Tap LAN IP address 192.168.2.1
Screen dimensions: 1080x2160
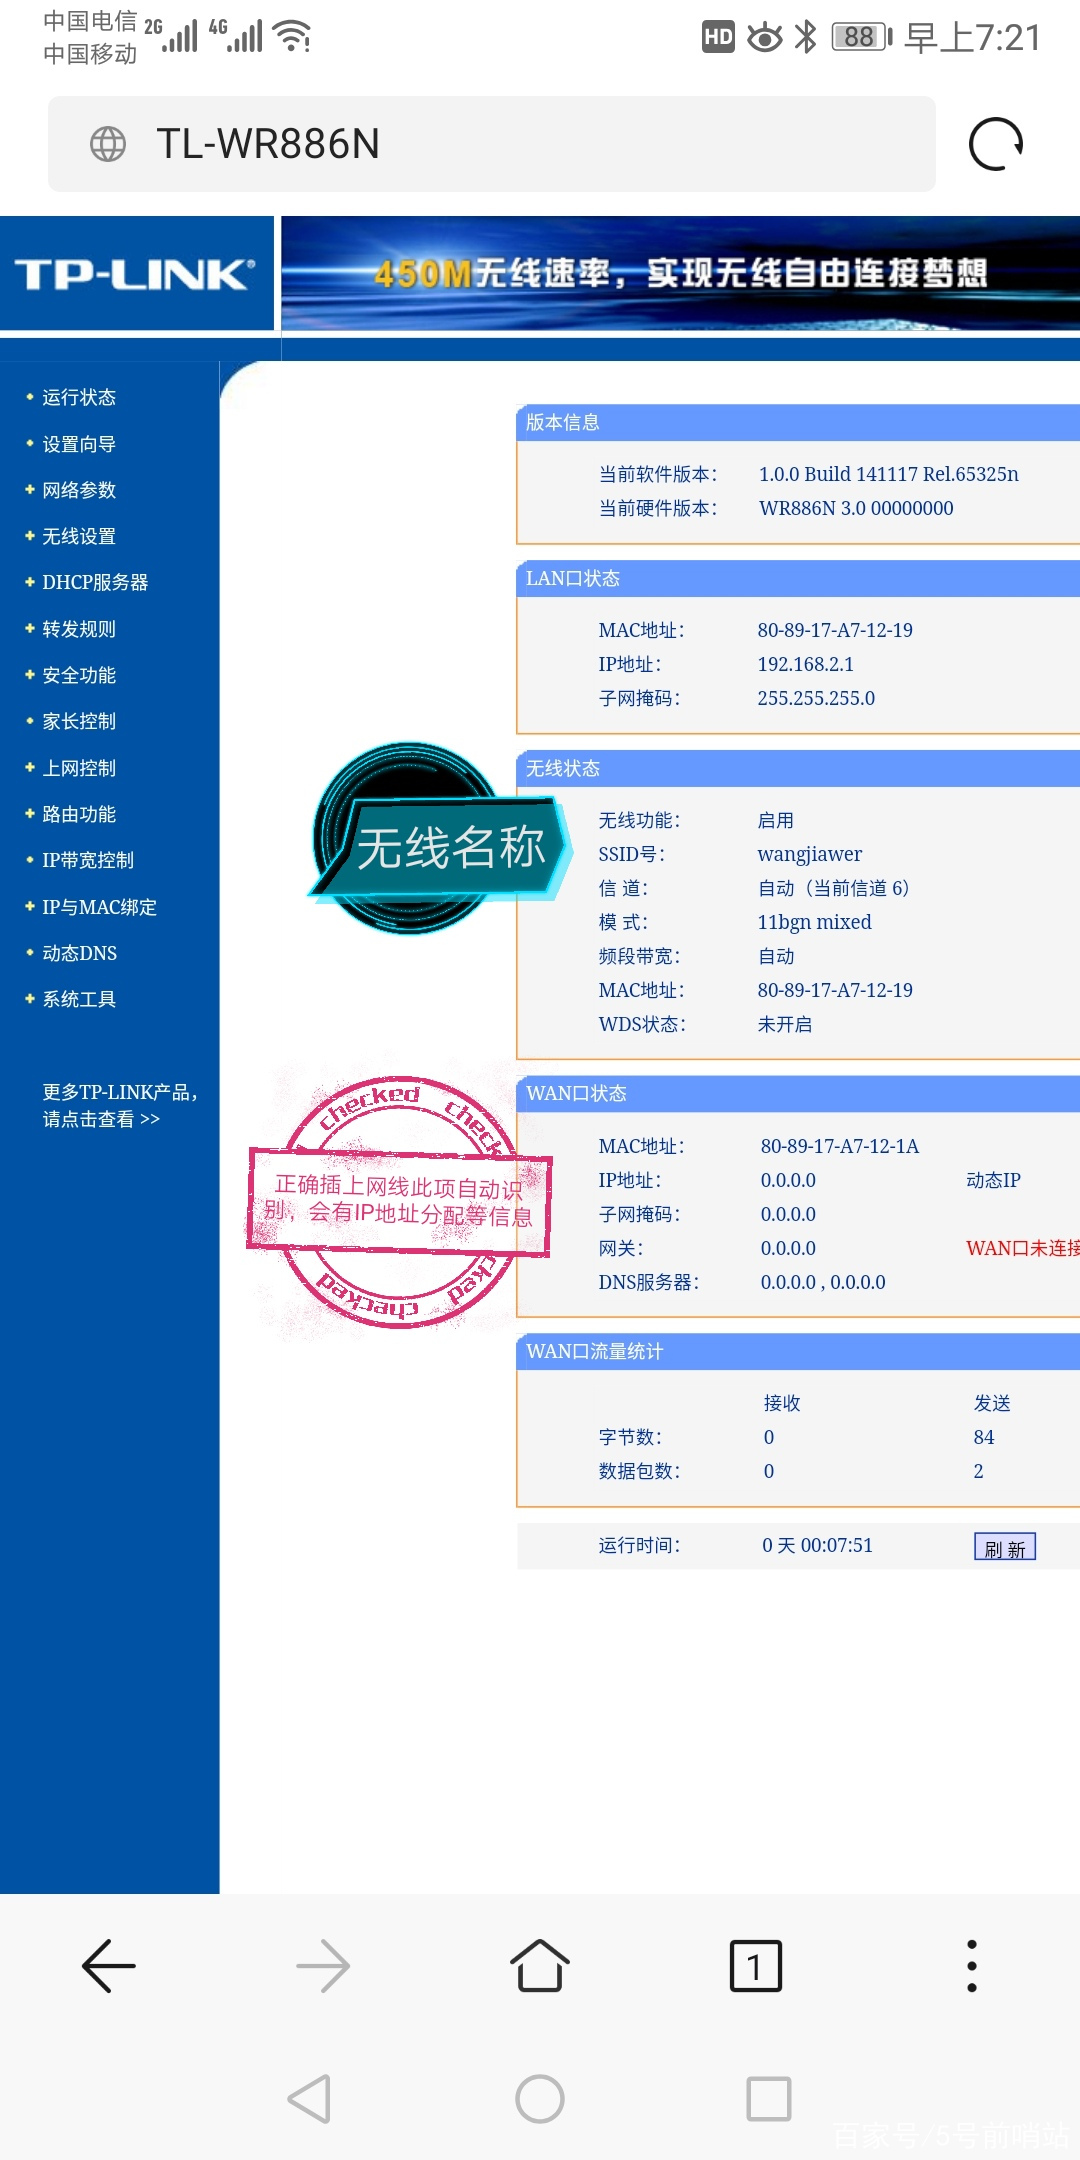[805, 664]
